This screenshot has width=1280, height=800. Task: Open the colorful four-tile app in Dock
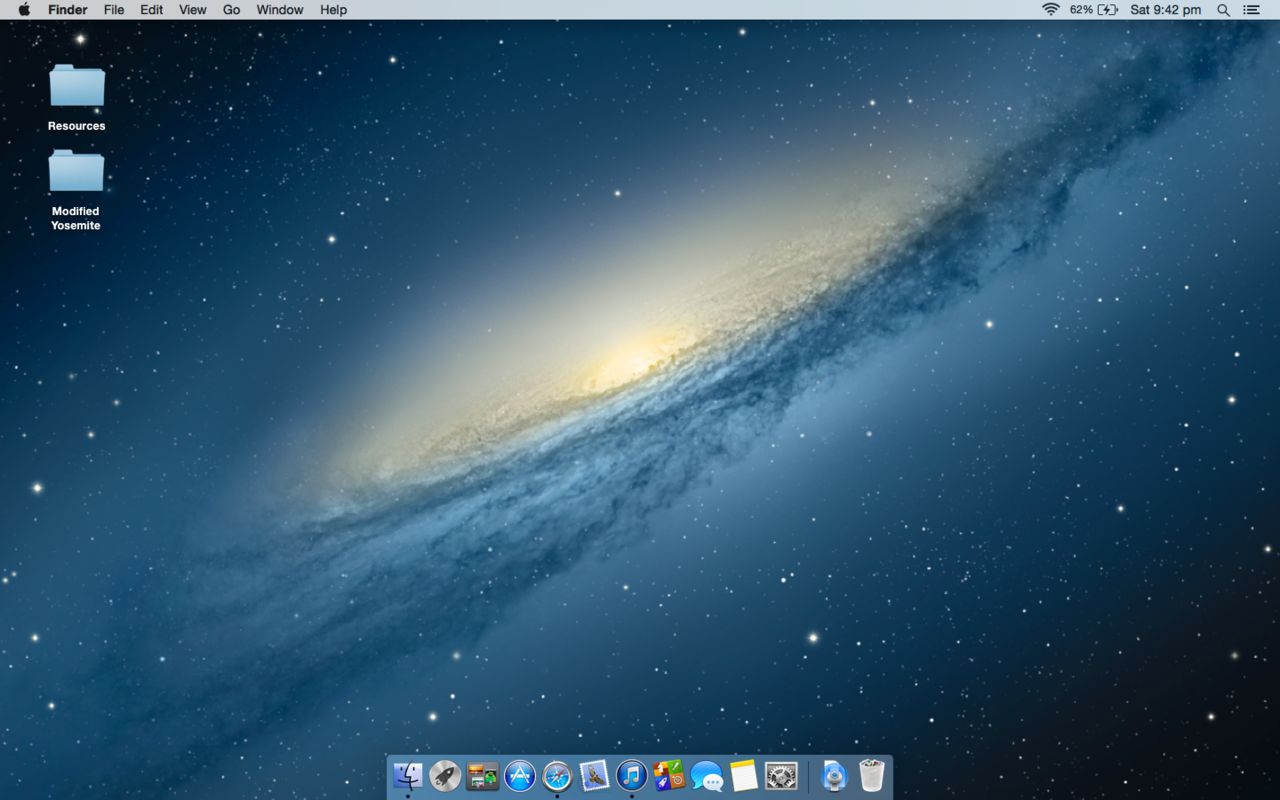click(669, 775)
